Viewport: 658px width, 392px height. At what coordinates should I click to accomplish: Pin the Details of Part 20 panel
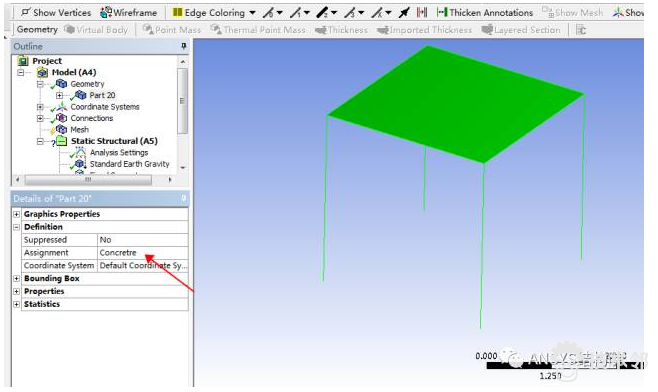click(184, 198)
